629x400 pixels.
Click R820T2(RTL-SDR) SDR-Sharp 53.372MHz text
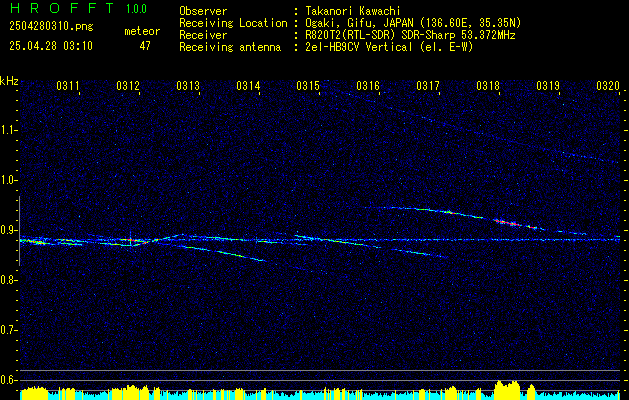click(x=410, y=35)
